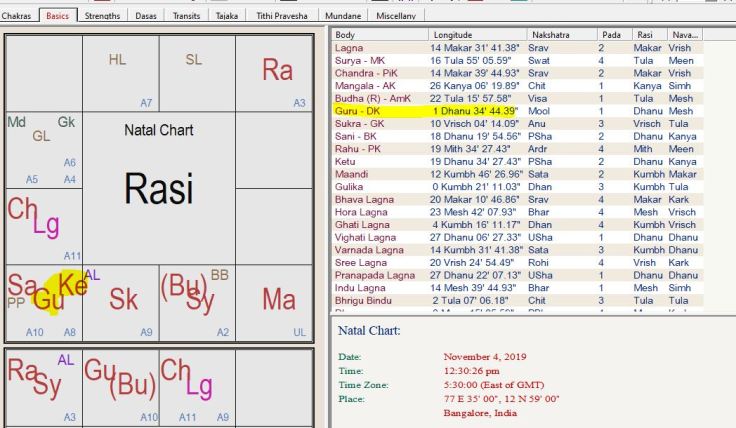Switch to the Mundane tab
The image size is (736, 428).
(x=343, y=15)
